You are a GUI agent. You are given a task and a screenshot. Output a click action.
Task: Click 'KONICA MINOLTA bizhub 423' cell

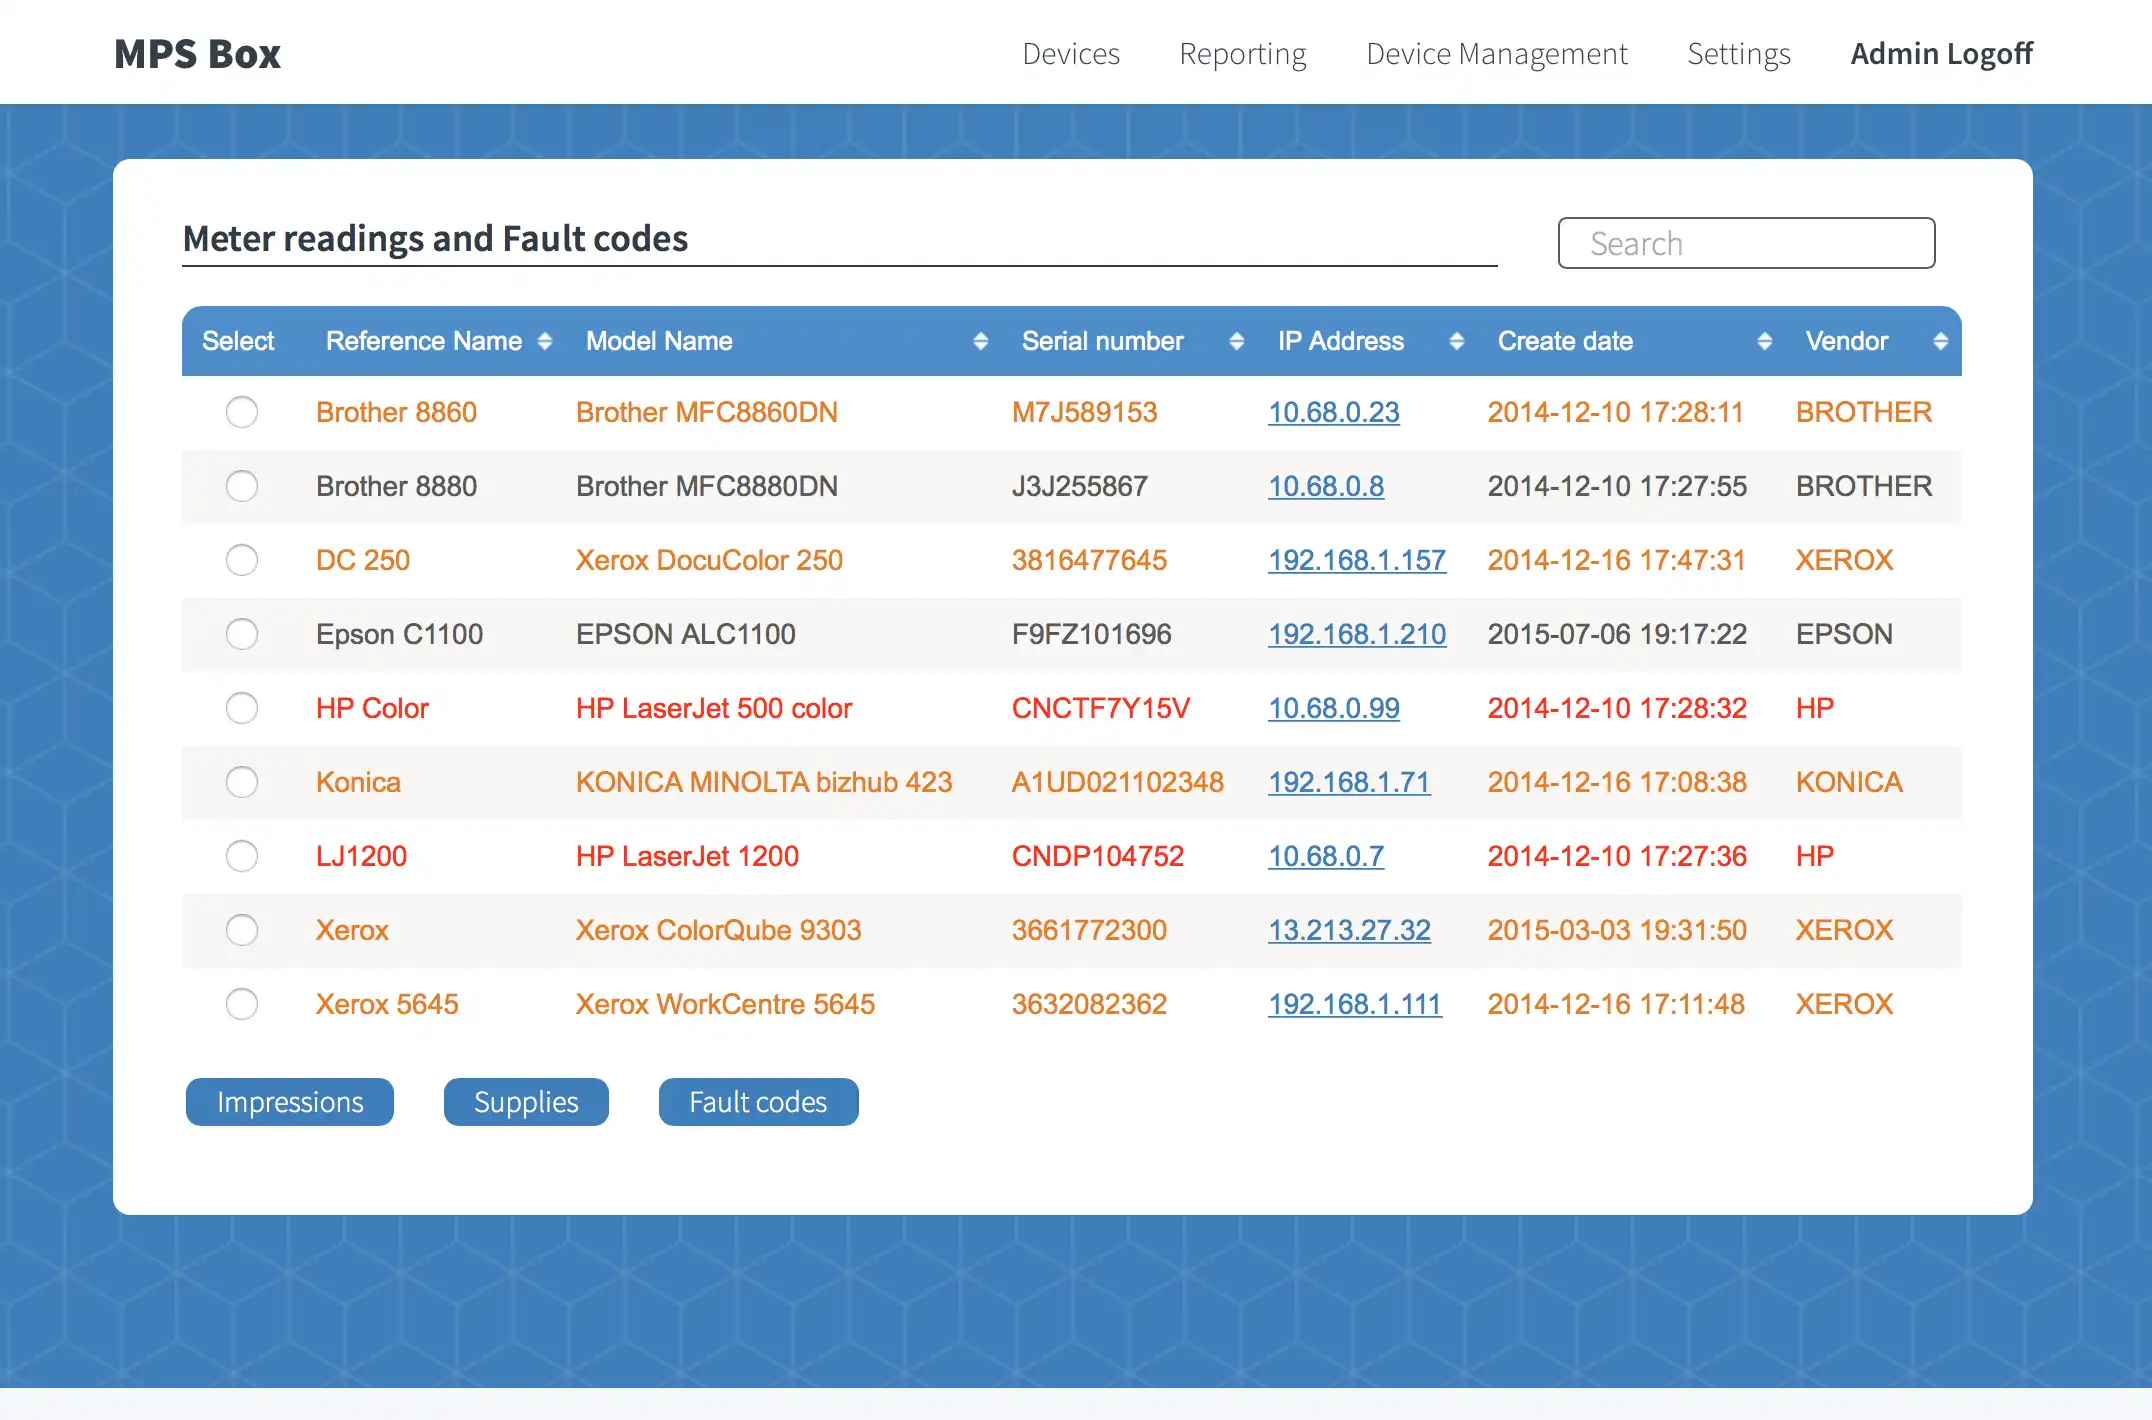(x=764, y=782)
